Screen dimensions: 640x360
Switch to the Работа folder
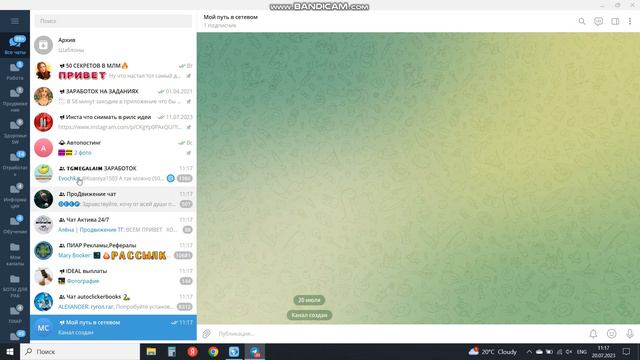15,70
